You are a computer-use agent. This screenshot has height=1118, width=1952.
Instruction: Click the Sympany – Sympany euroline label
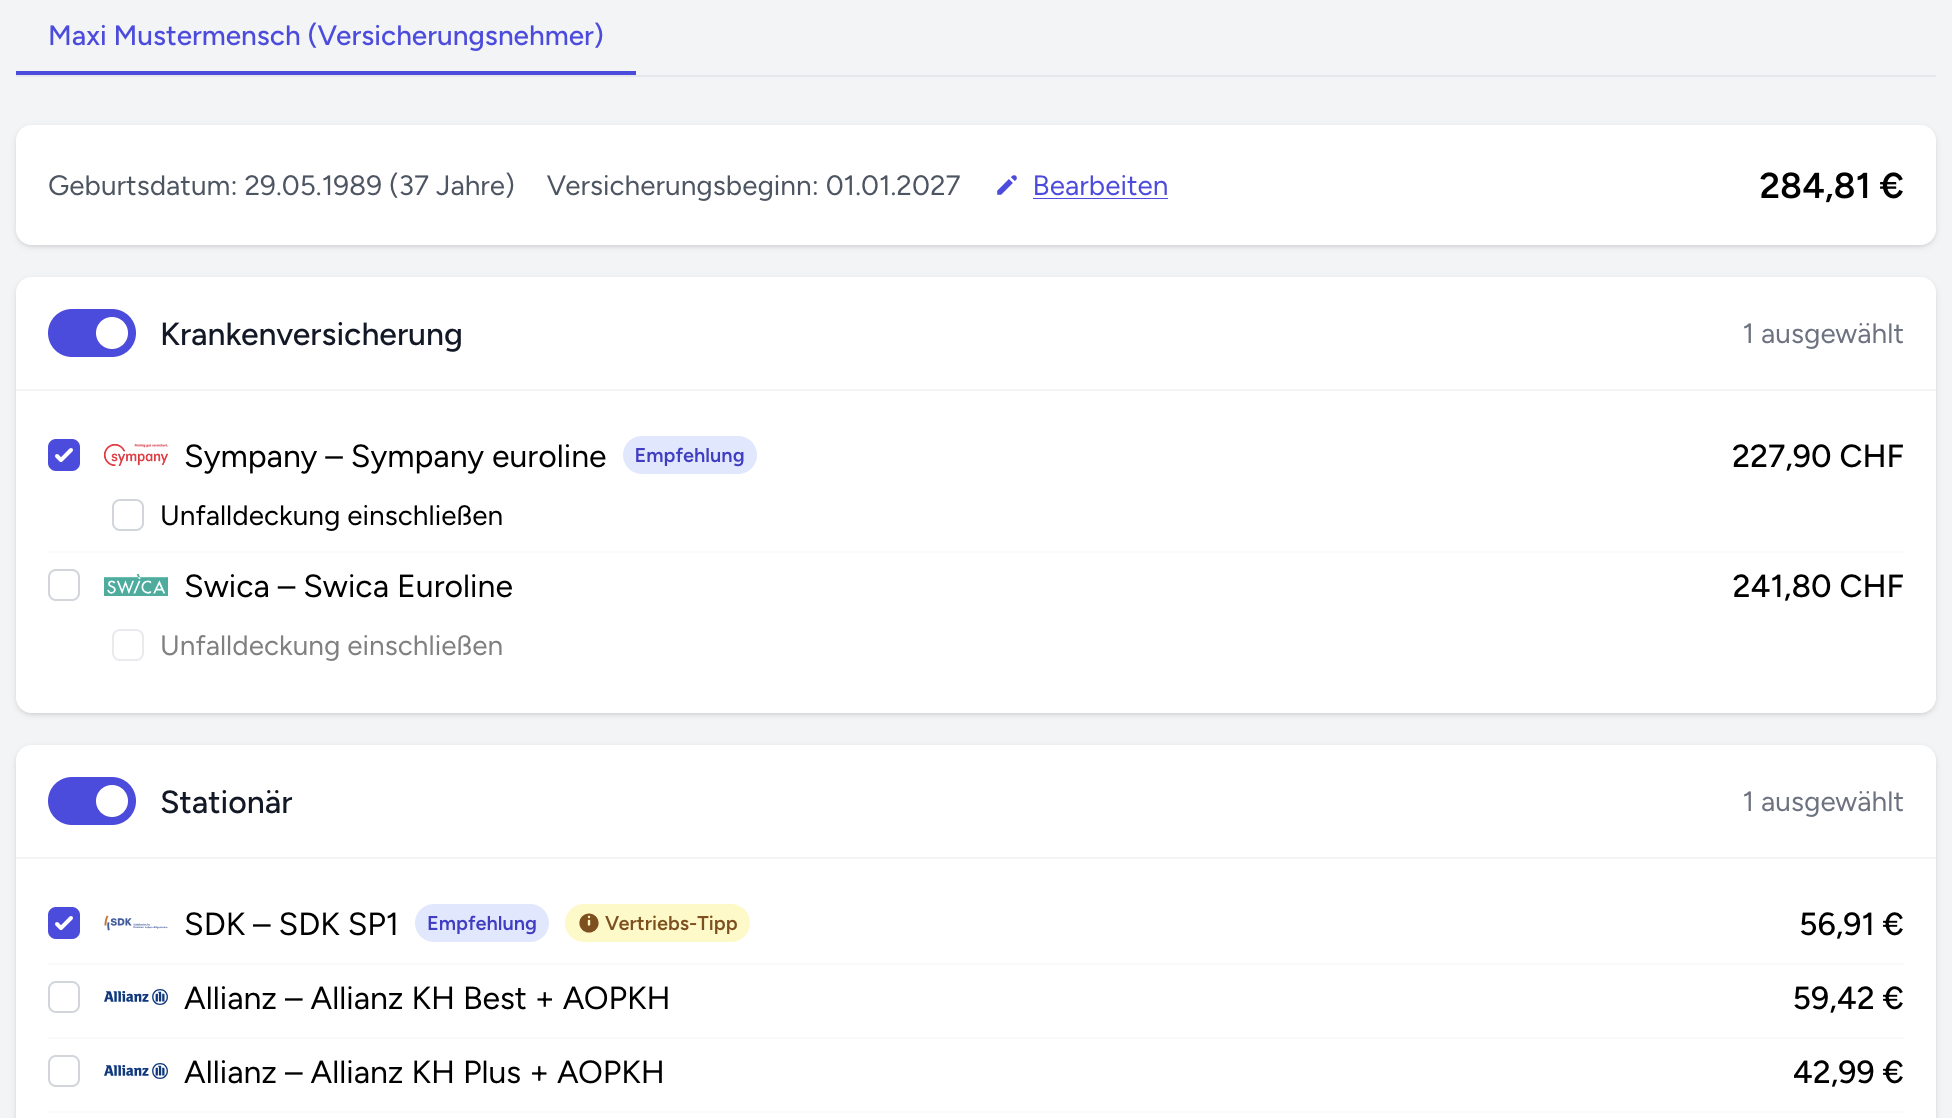[x=395, y=456]
